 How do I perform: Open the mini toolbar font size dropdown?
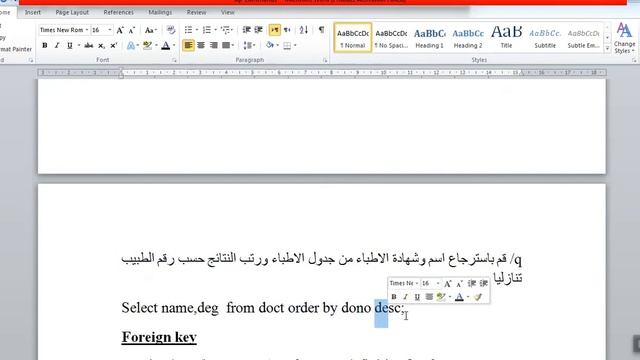(438, 283)
